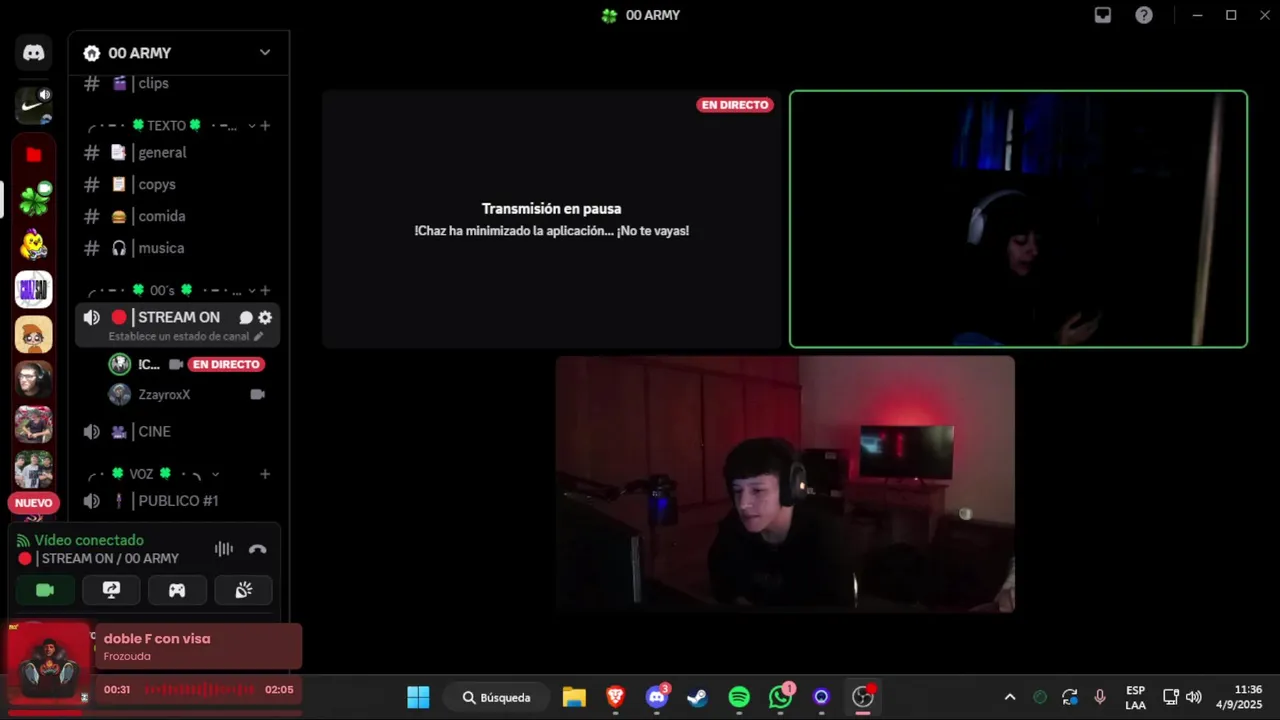Click the microphone icon in system tray
This screenshot has width=1280, height=720.
click(1100, 697)
